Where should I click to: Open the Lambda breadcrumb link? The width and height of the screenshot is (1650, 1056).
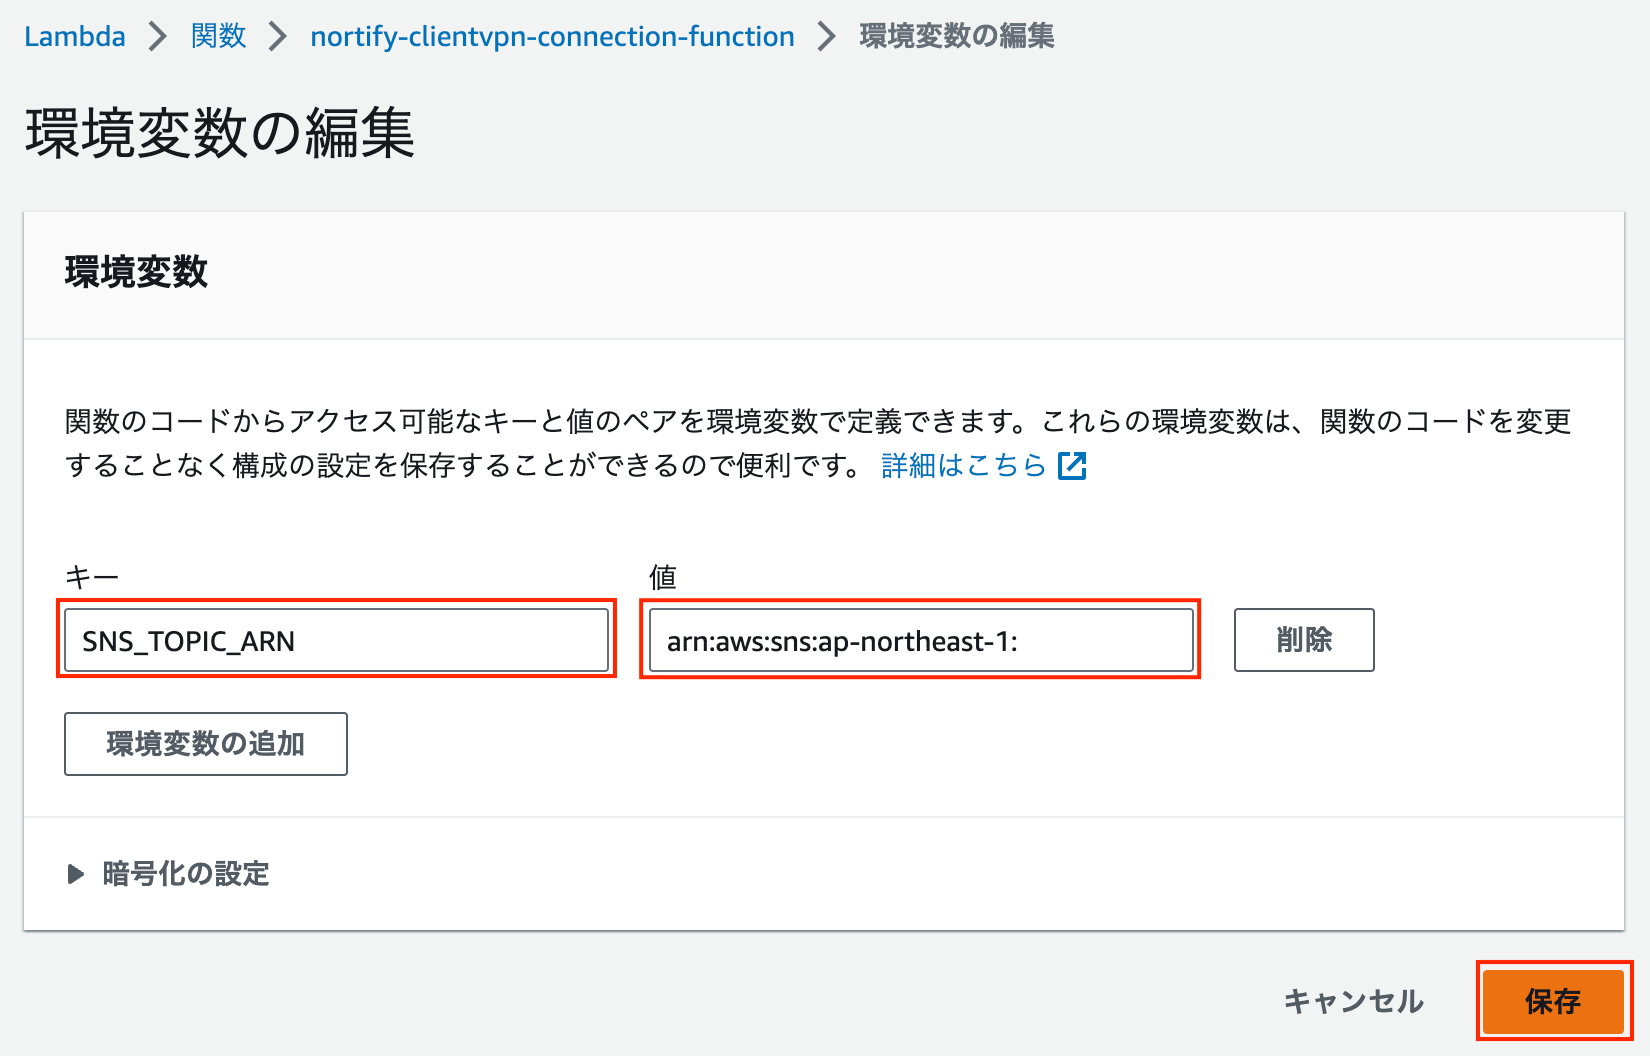pyautogui.click(x=74, y=35)
